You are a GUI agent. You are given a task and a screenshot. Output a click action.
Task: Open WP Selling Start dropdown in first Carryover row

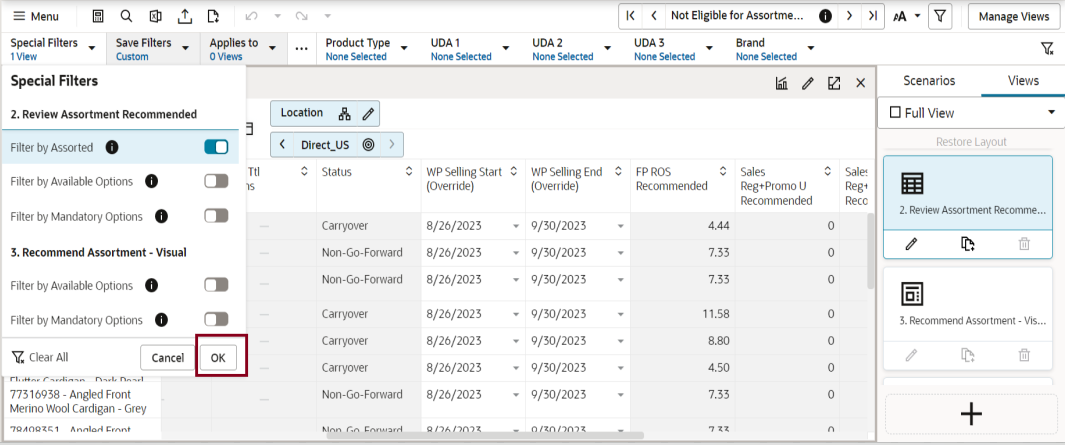[x=516, y=226]
